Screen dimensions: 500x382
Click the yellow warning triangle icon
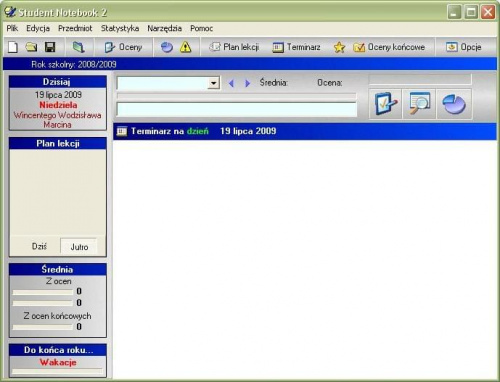pyautogui.click(x=185, y=47)
